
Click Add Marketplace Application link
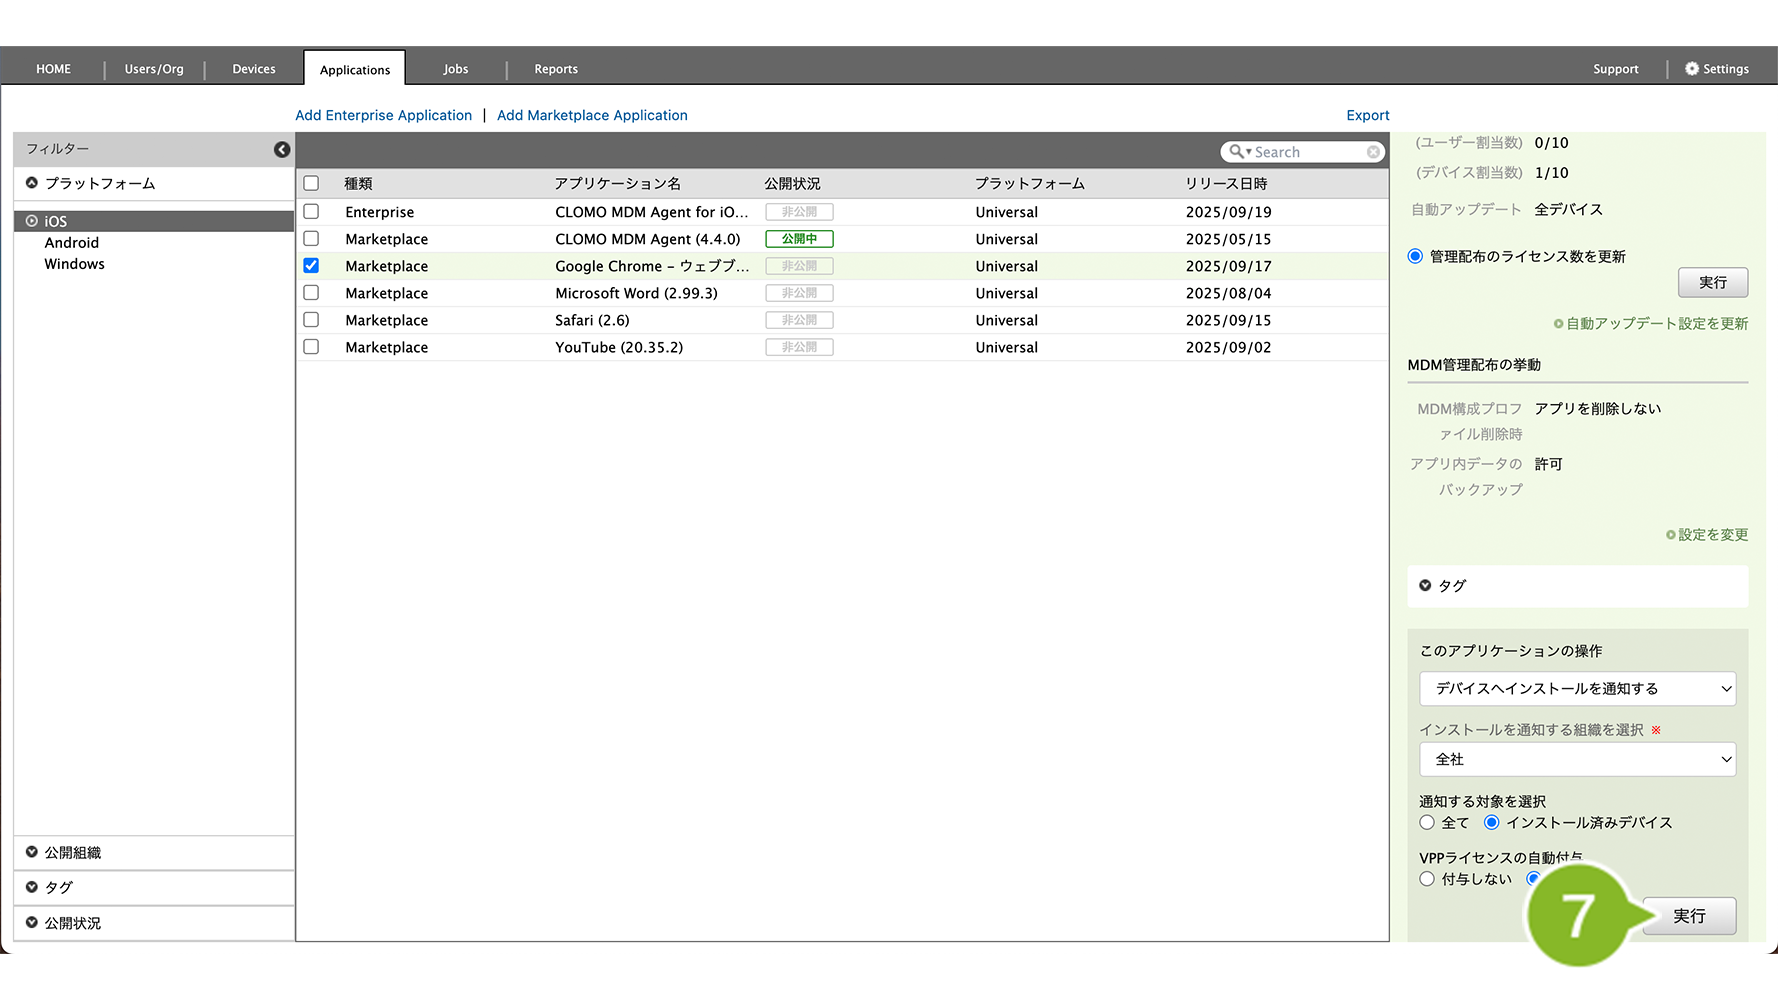click(592, 116)
